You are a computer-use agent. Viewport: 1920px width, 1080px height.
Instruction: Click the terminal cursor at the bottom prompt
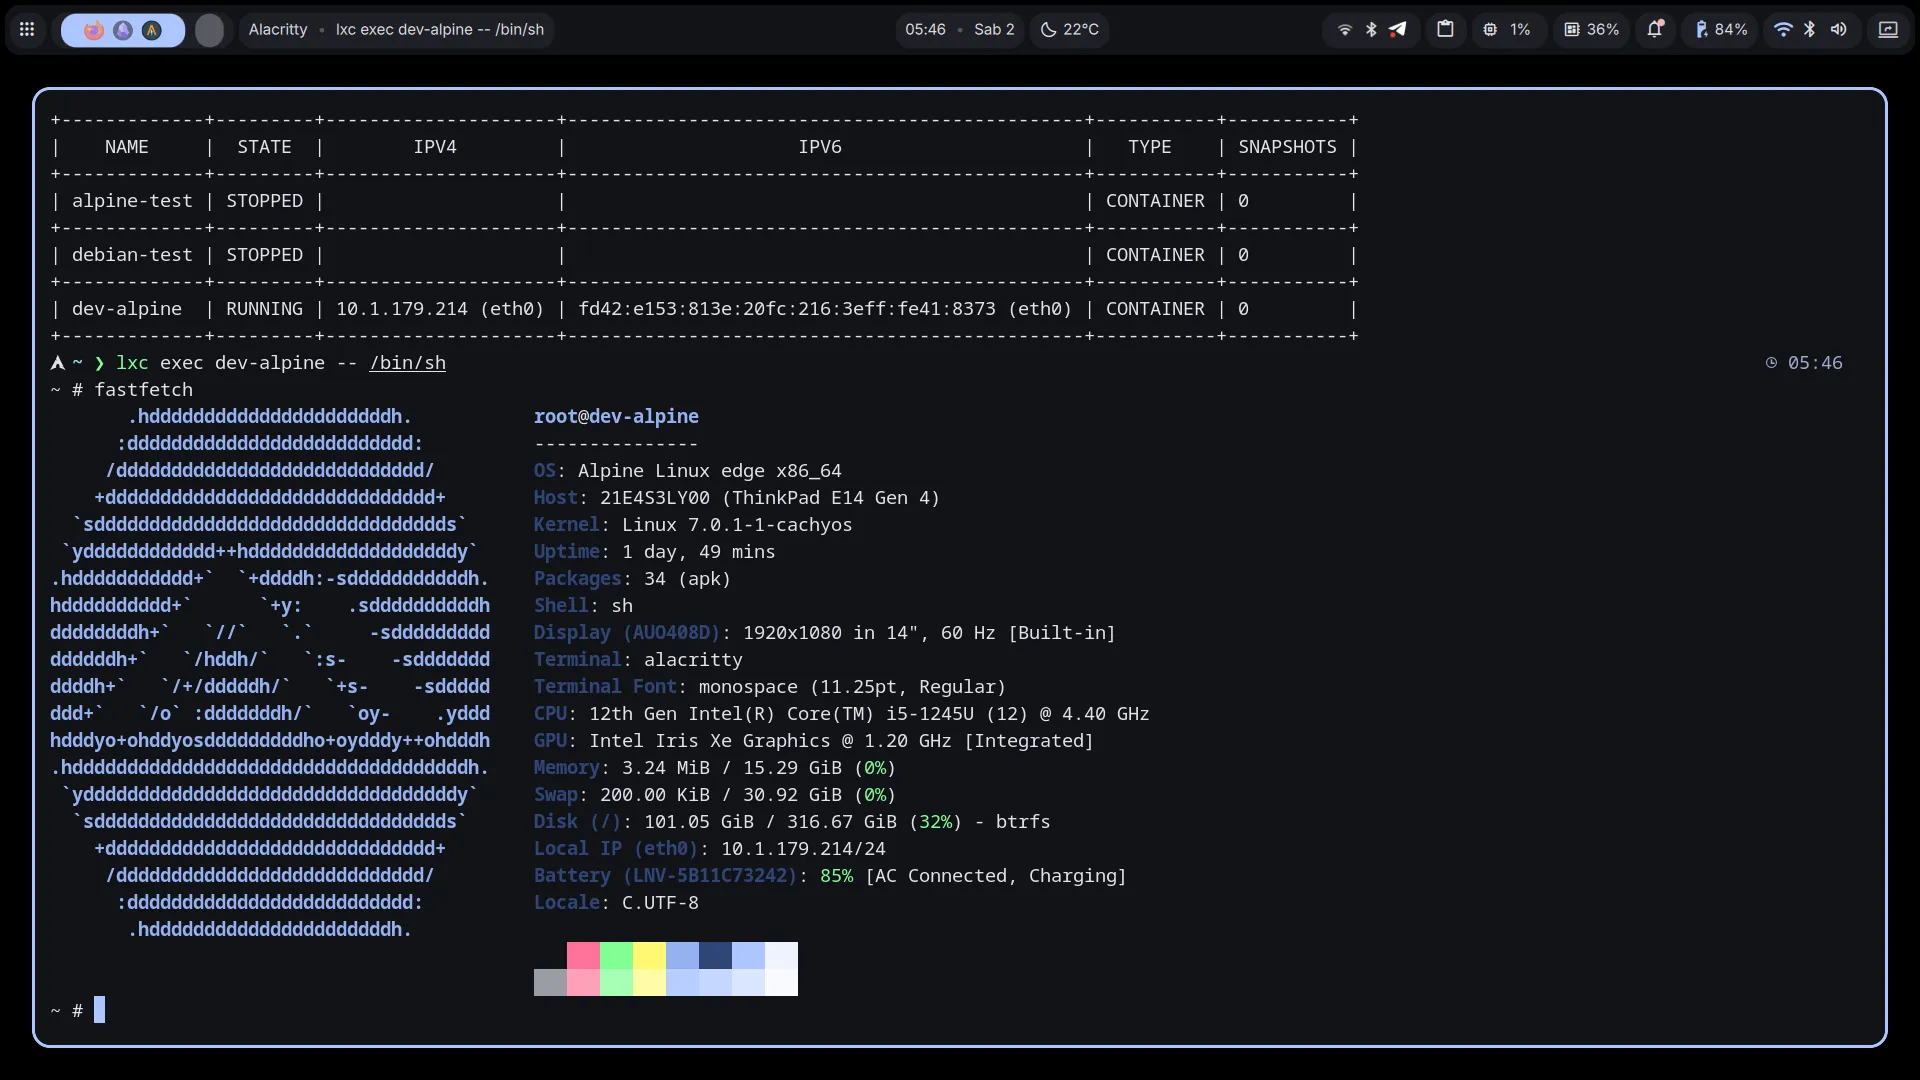(99, 1010)
